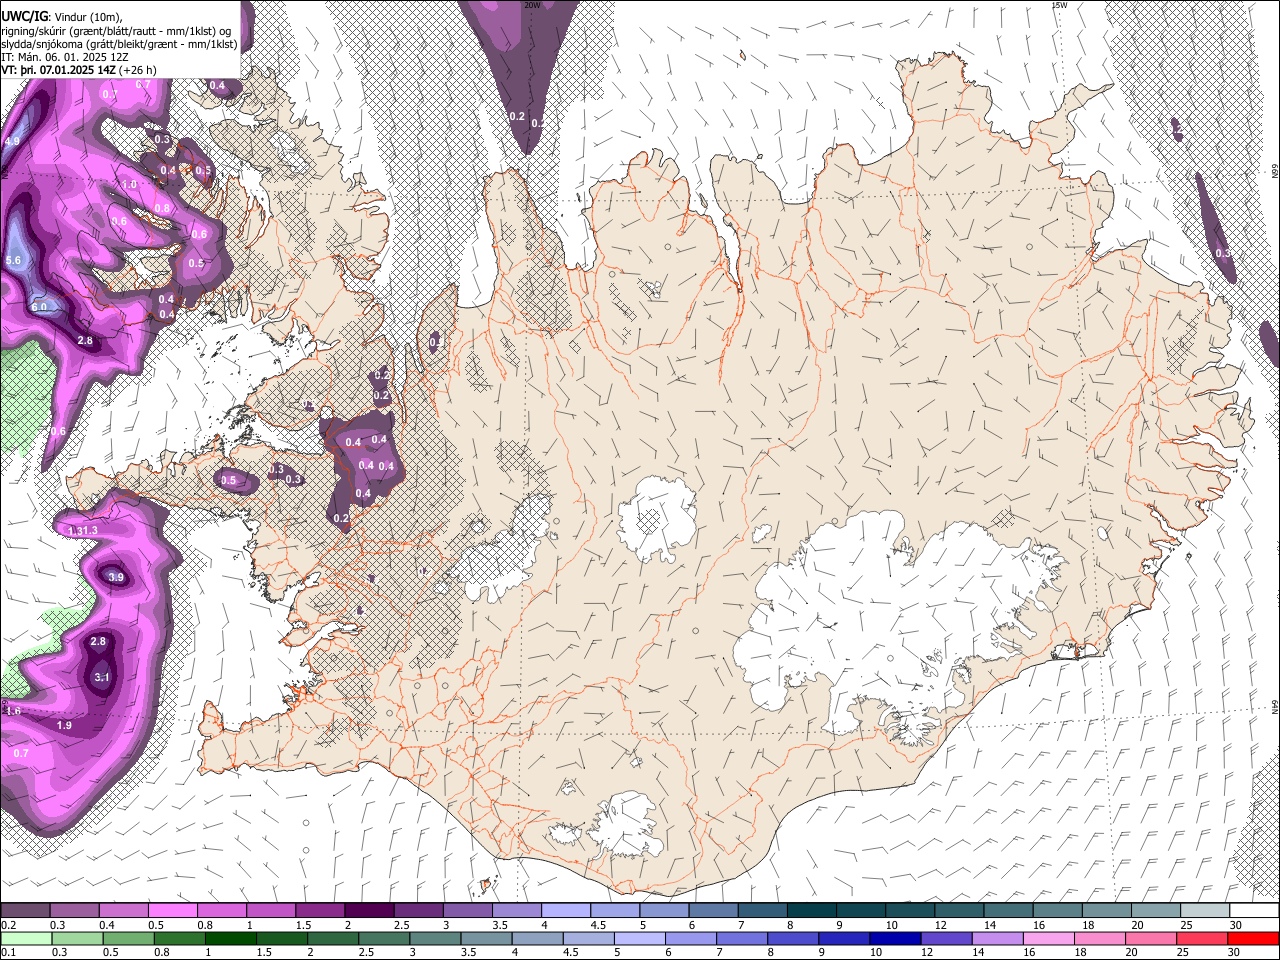Click the 3.1 precipitation value on the map
This screenshot has height=960, width=1280.
tap(101, 677)
